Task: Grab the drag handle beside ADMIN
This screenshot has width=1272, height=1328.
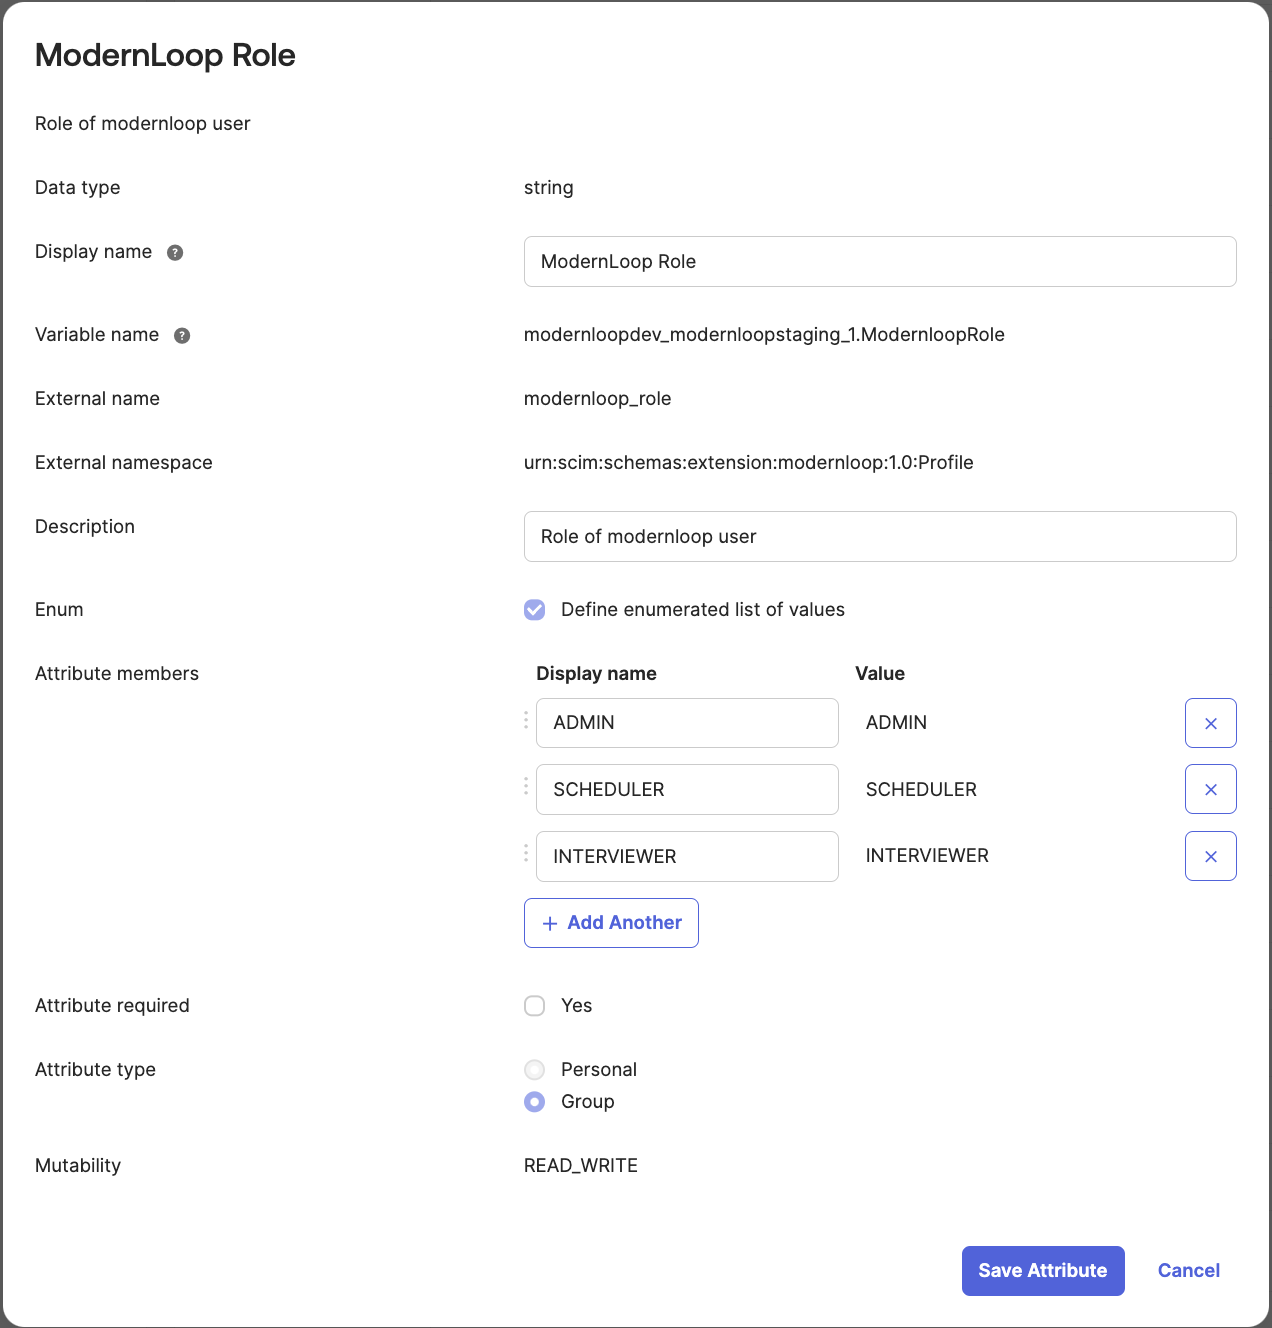Action: [526, 720]
